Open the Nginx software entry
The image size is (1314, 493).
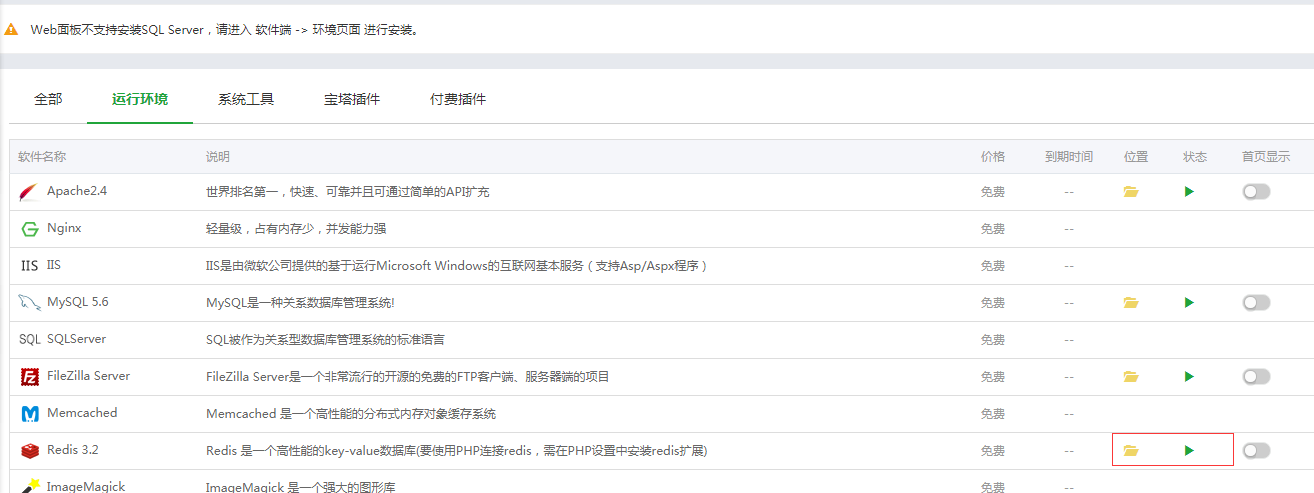pos(64,228)
